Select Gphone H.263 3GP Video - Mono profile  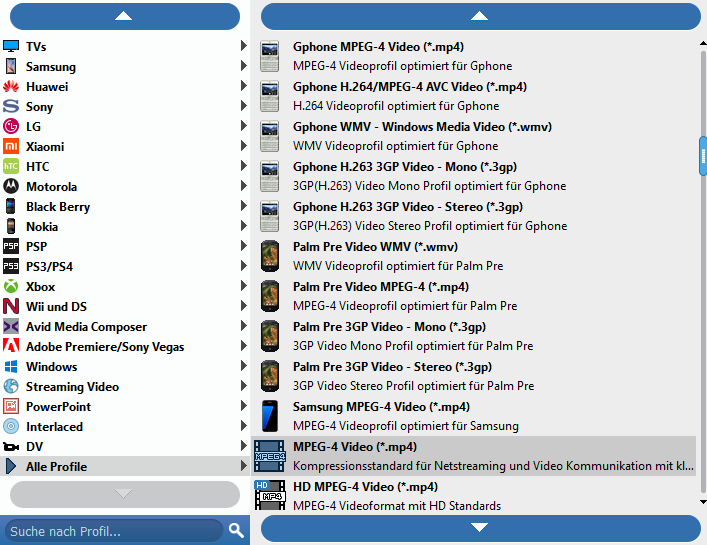pos(473,176)
